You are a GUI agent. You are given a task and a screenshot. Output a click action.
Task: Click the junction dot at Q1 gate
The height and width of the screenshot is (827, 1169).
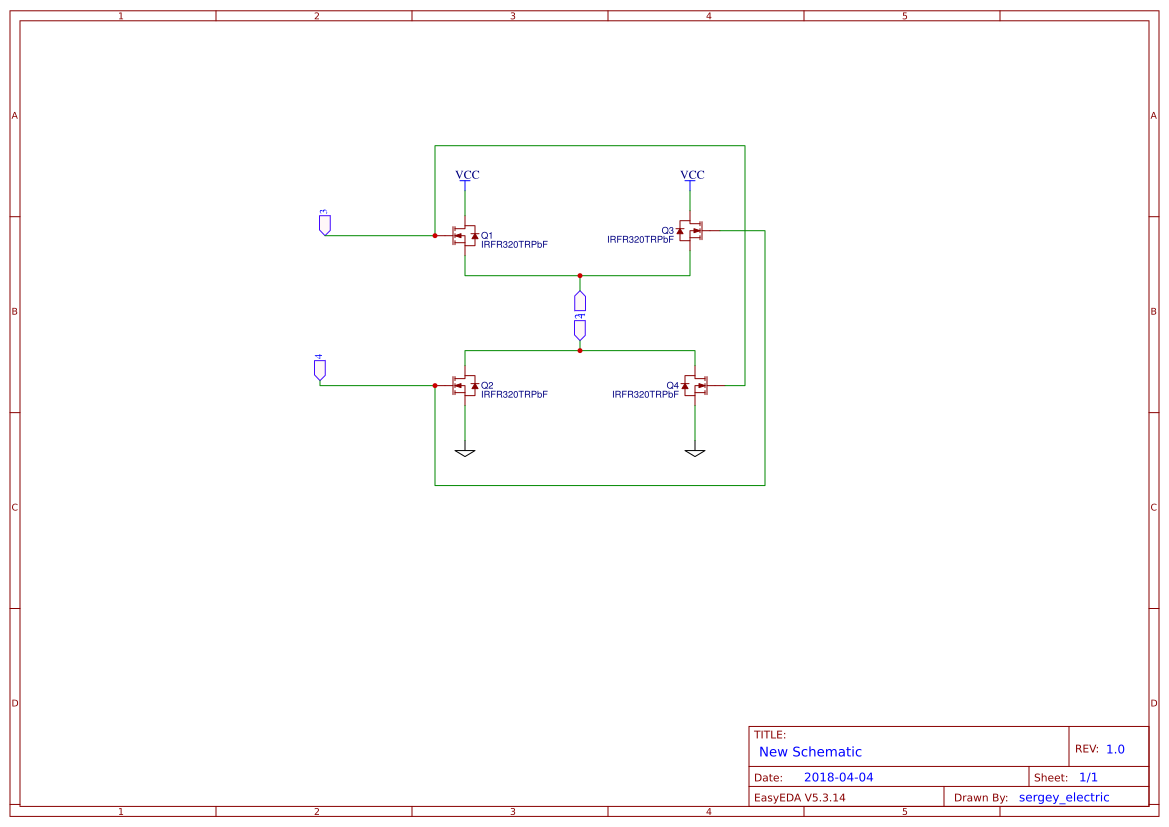point(435,236)
